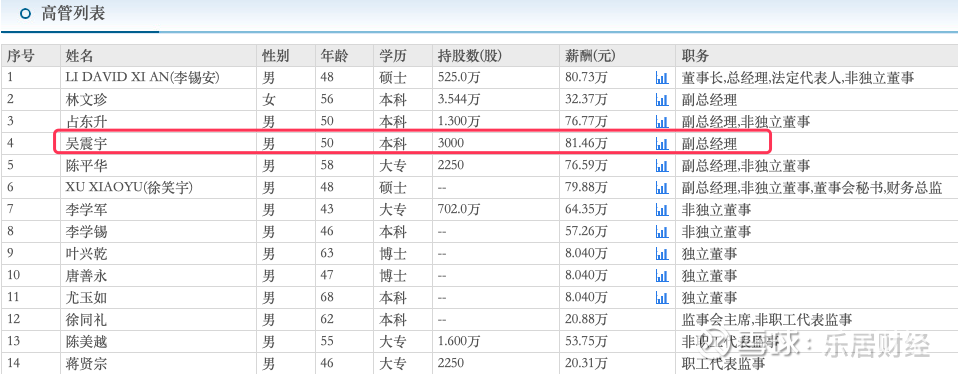The image size is (958, 374).
Task: Select the name 陈平华
Action: (87, 166)
